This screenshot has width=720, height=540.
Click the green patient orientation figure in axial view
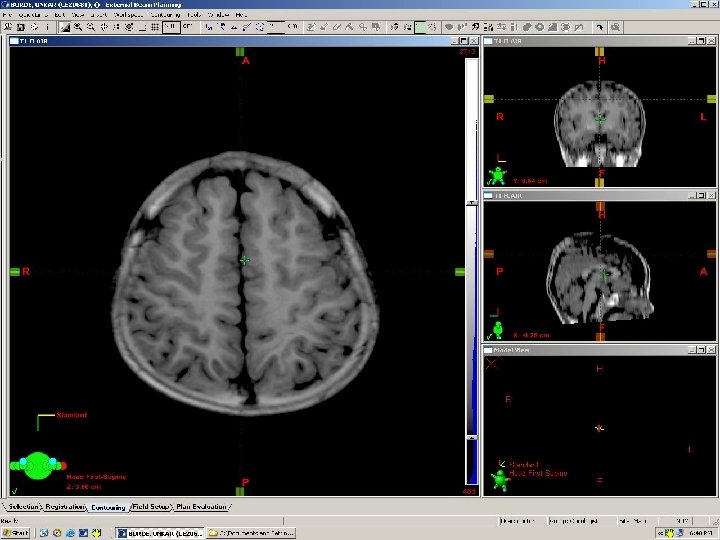pos(38,466)
